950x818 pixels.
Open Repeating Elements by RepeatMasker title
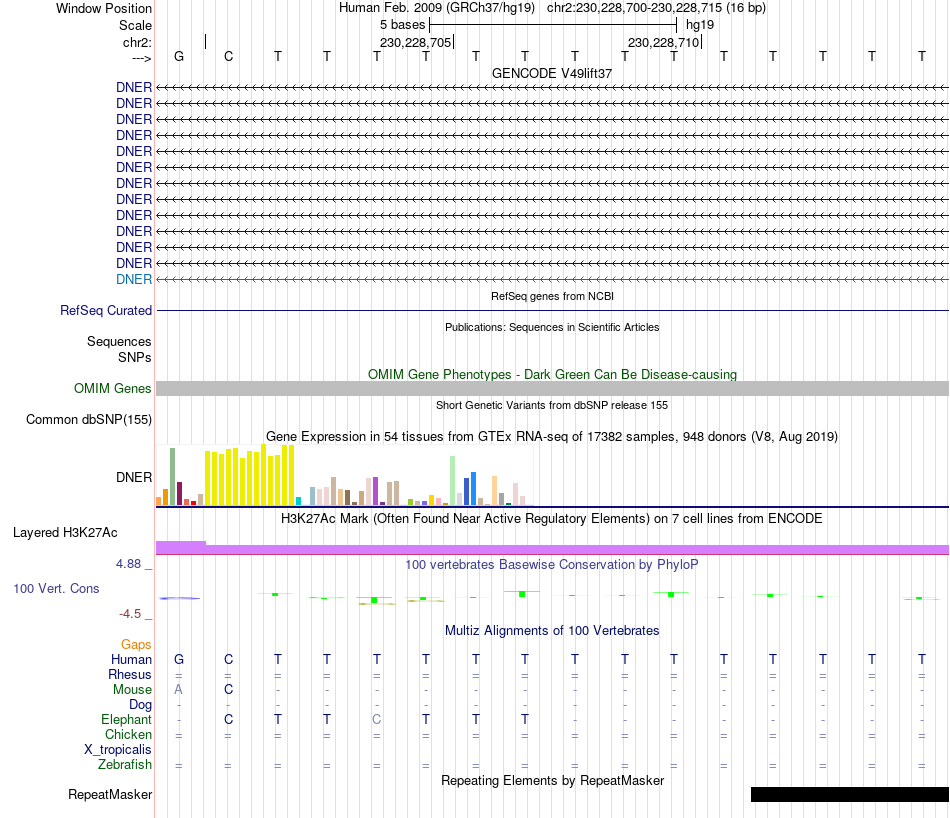click(552, 780)
